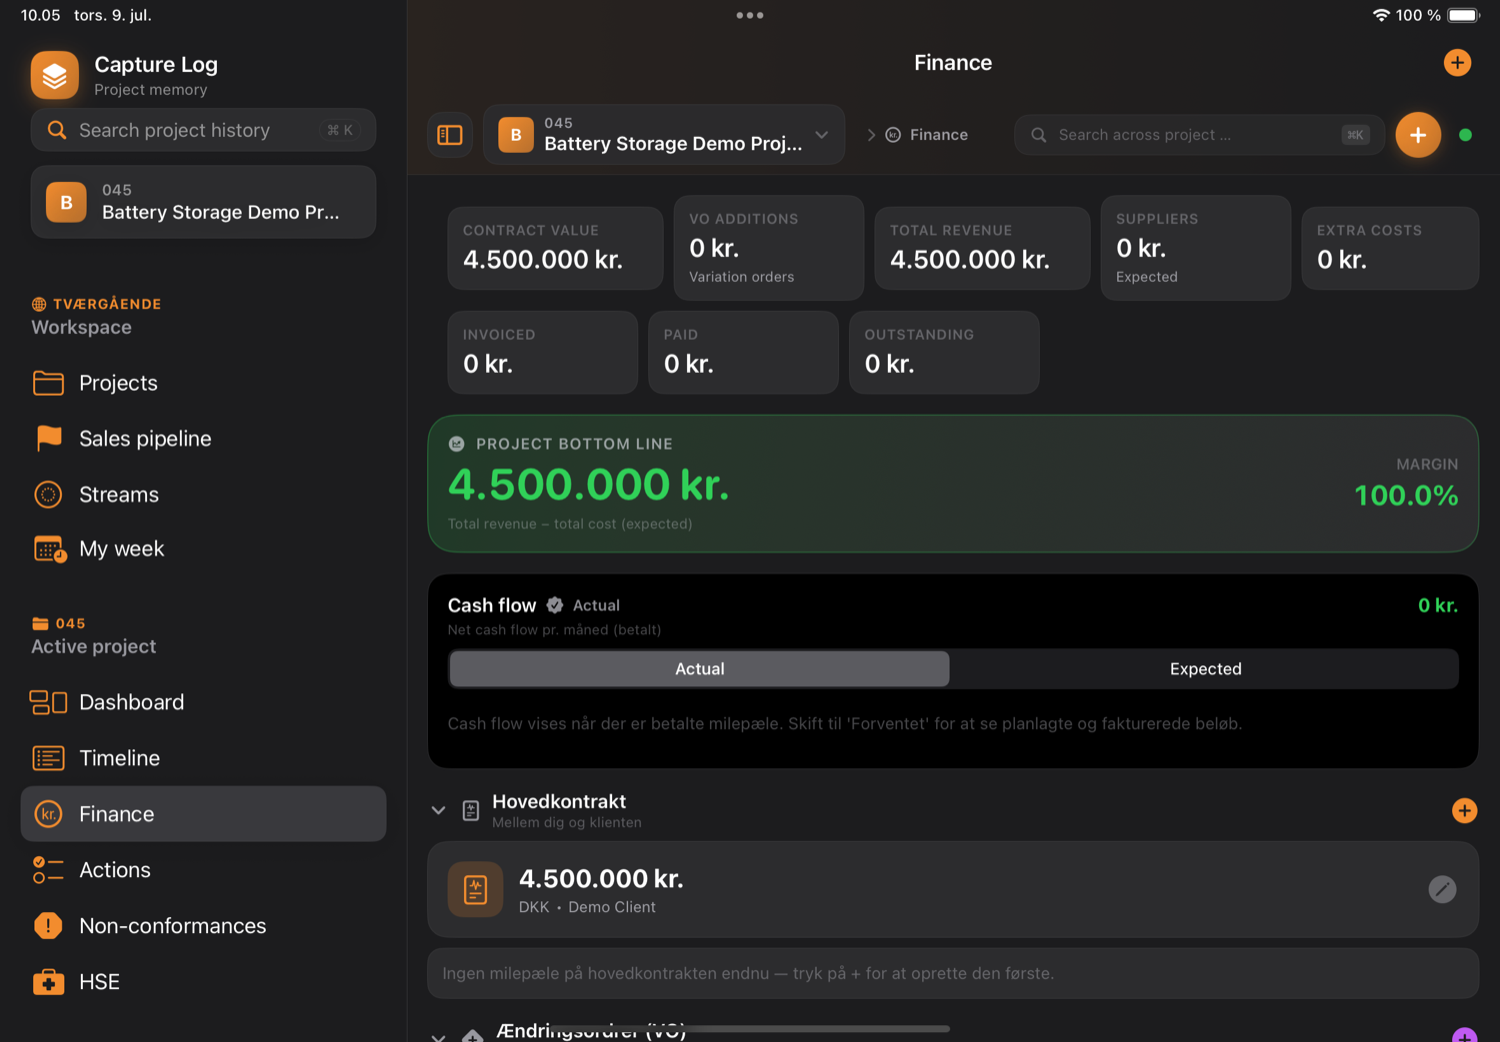Edit the 4.500.000 kr. contract with pencil icon
Viewport: 1500px width, 1042px height.
pyautogui.click(x=1442, y=889)
